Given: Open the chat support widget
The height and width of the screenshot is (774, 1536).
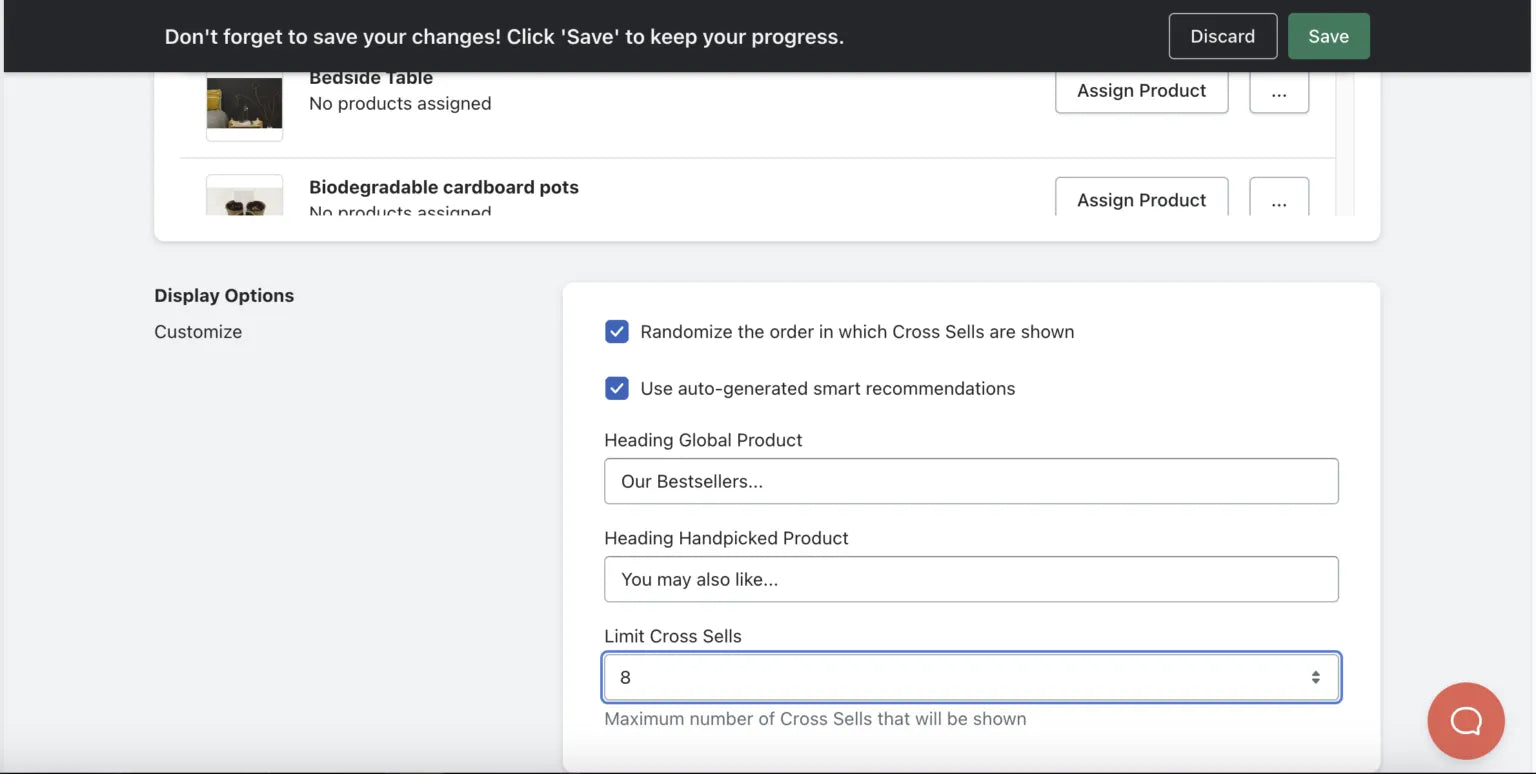Looking at the screenshot, I should (x=1466, y=721).
